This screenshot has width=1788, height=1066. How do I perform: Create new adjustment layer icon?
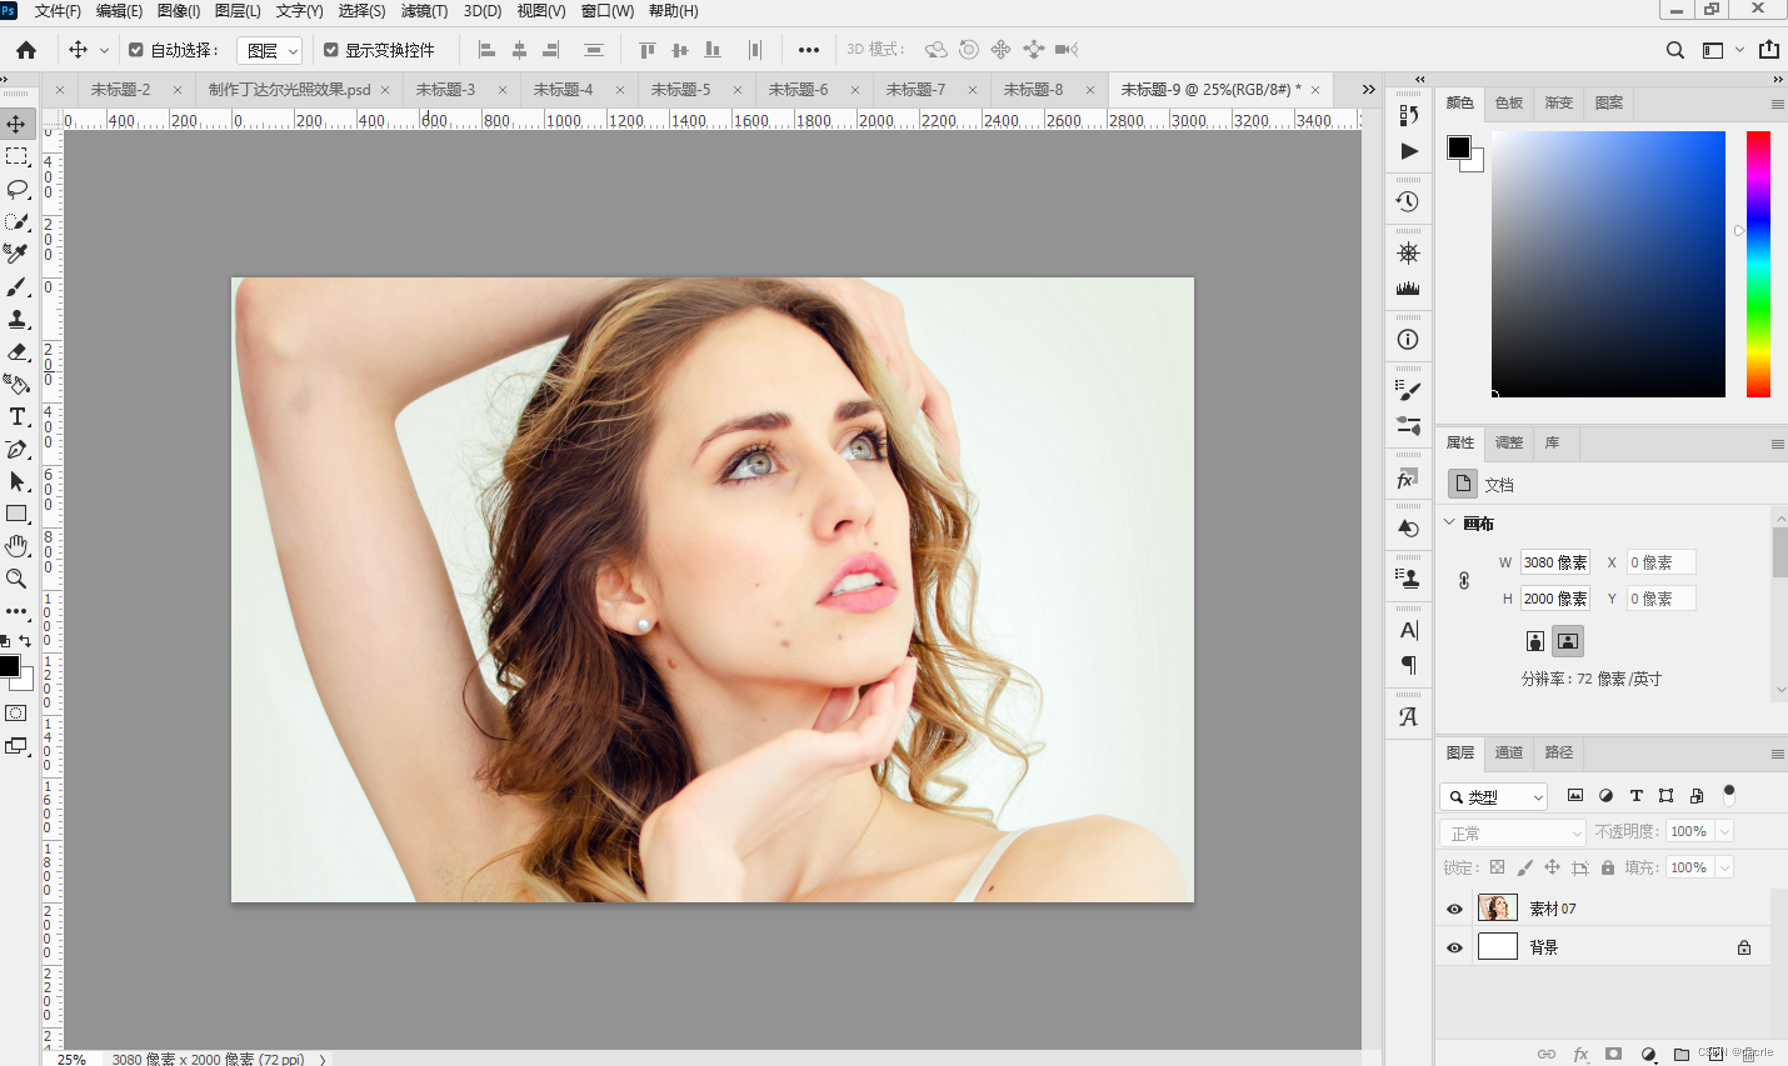point(1648,1054)
